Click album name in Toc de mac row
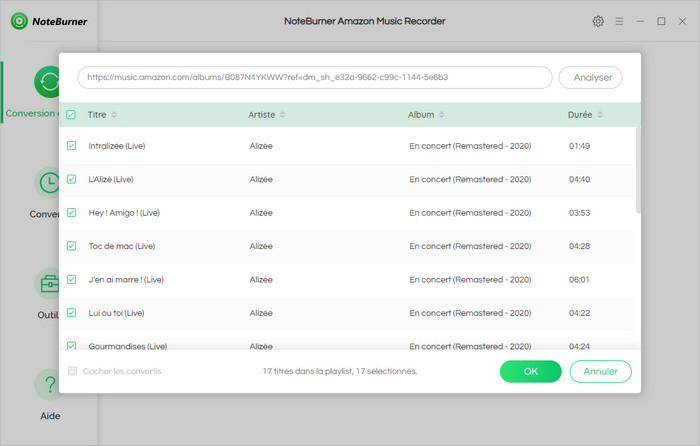This screenshot has height=446, width=700. tap(471, 246)
